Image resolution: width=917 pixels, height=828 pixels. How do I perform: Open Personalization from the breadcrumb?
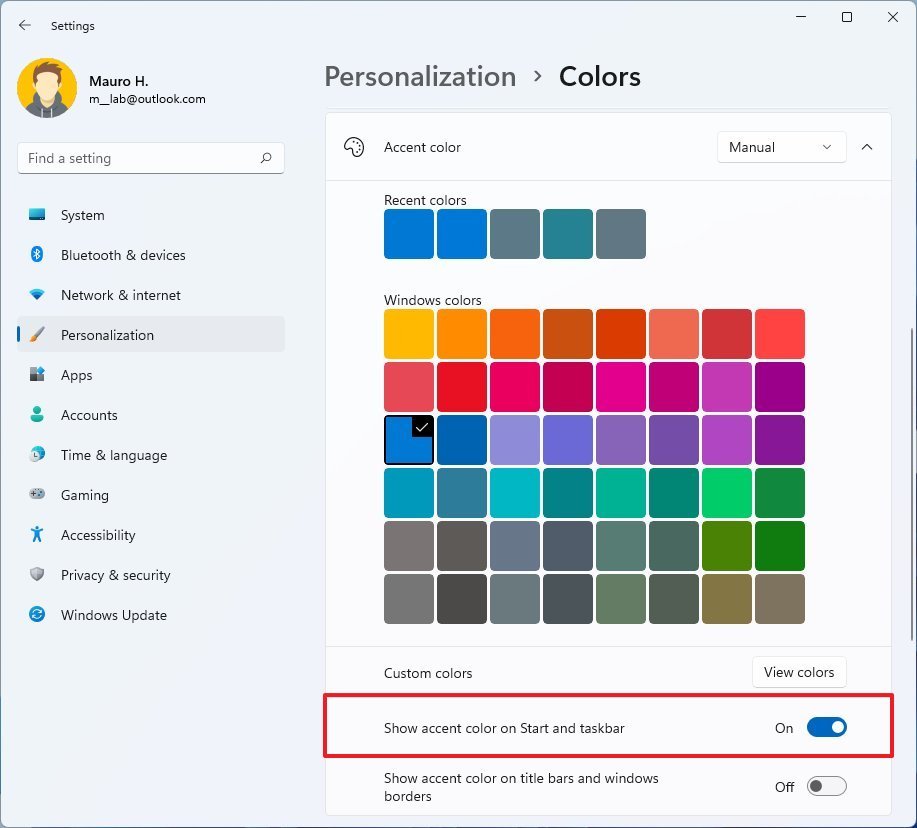[419, 76]
